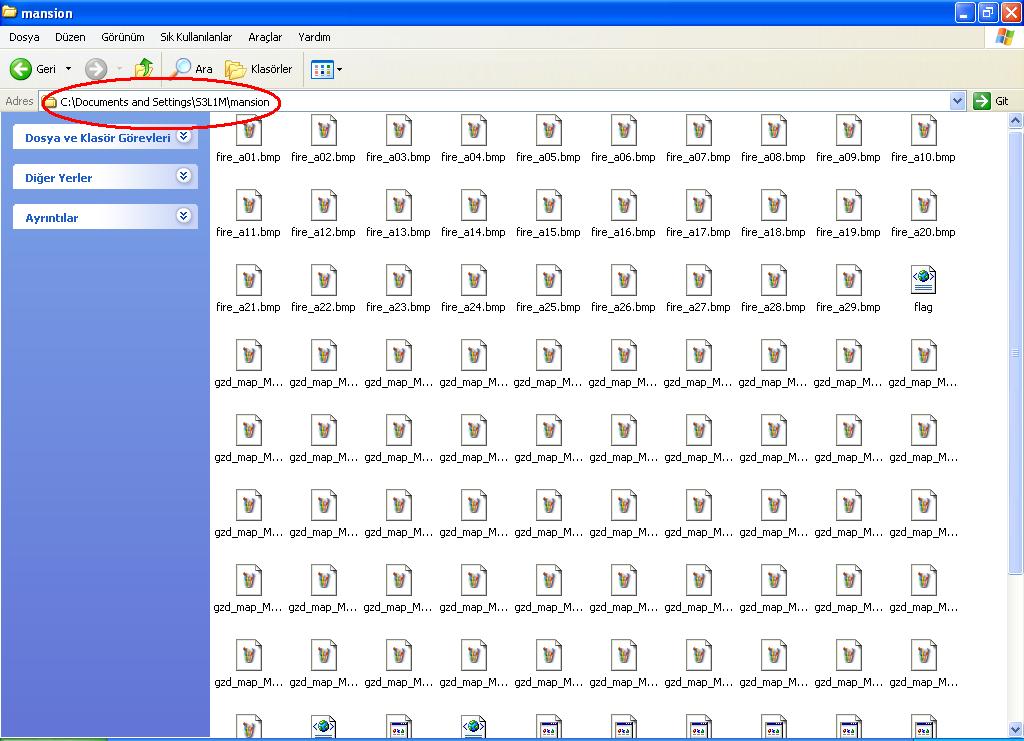Click the Diğer Yerler heading

point(59,178)
